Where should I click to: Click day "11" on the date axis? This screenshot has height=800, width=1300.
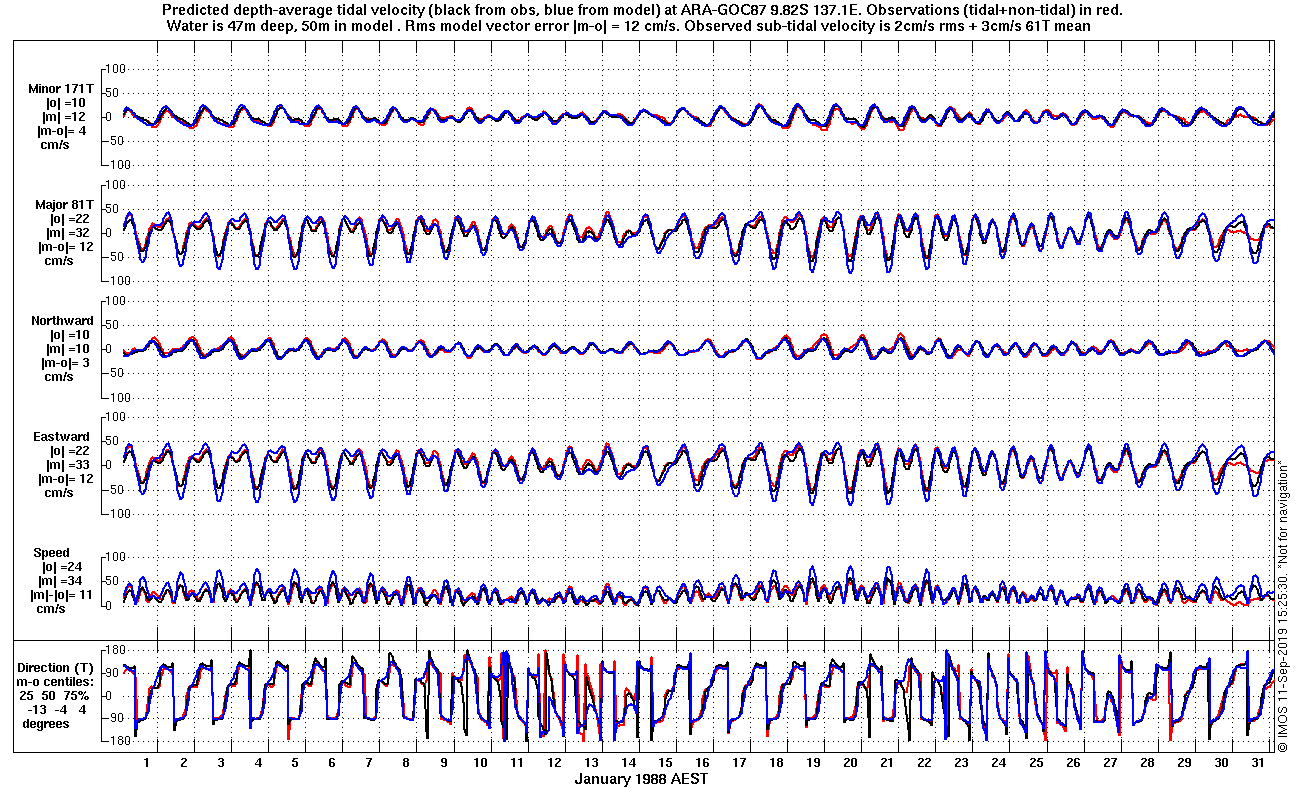coord(517,762)
